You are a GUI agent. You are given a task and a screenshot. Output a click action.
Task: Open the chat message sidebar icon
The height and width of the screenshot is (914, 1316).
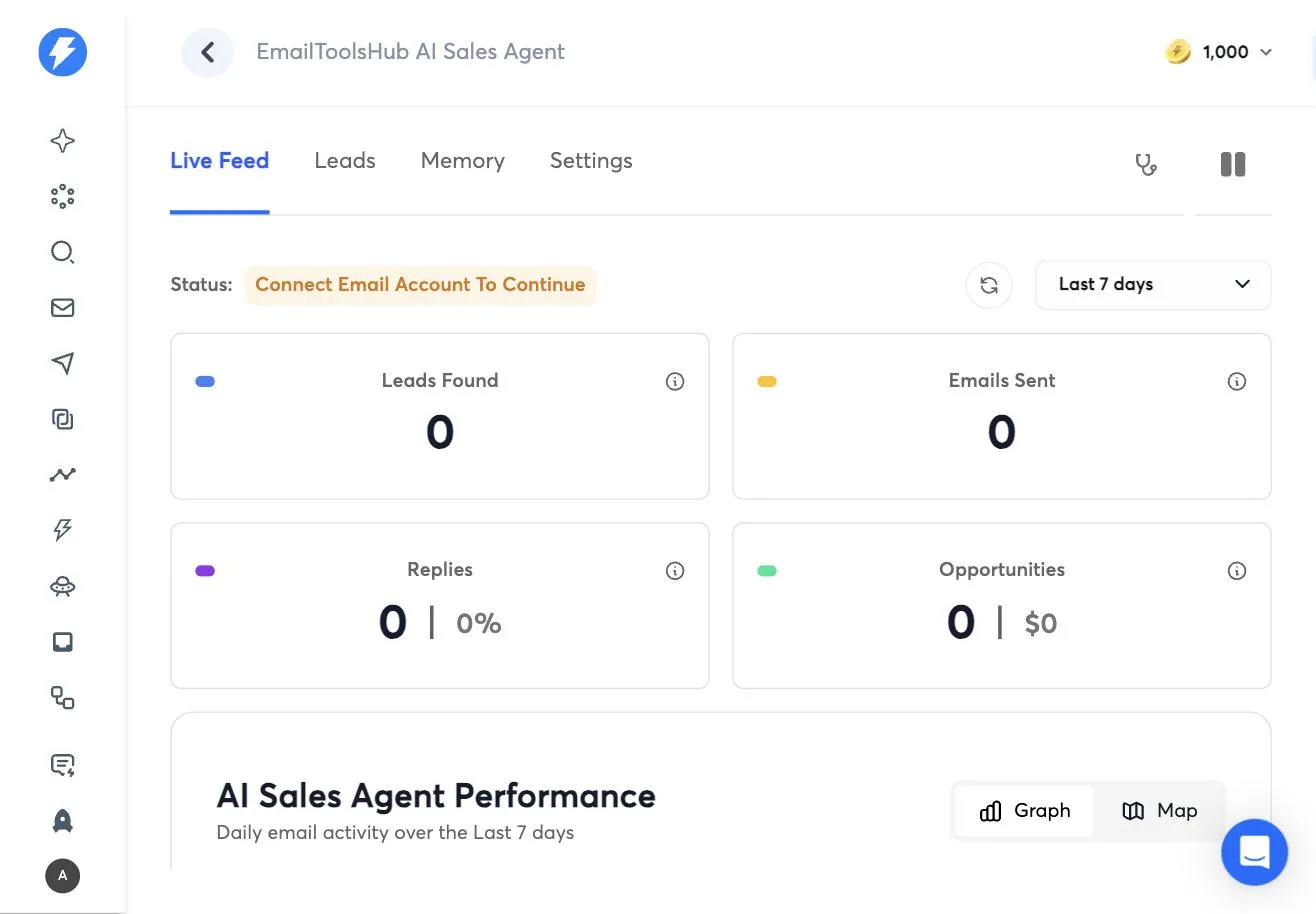tap(63, 766)
